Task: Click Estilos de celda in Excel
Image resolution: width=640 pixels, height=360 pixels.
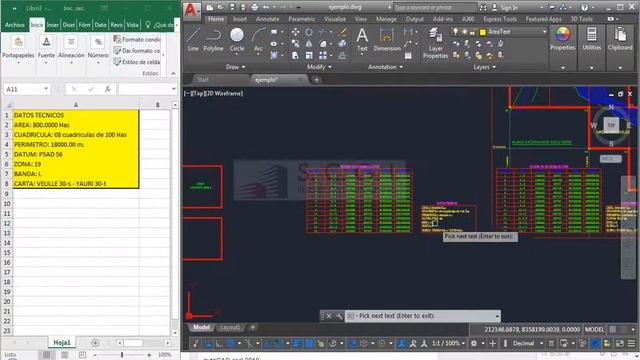Action: click(137, 62)
